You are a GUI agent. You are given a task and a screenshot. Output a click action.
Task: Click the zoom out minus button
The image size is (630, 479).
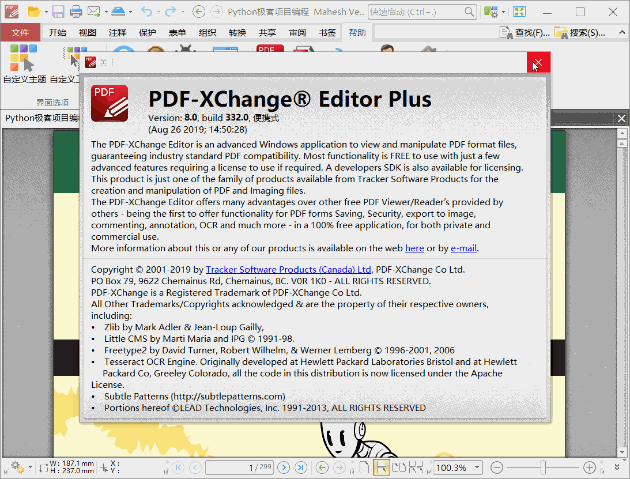(x=497, y=467)
